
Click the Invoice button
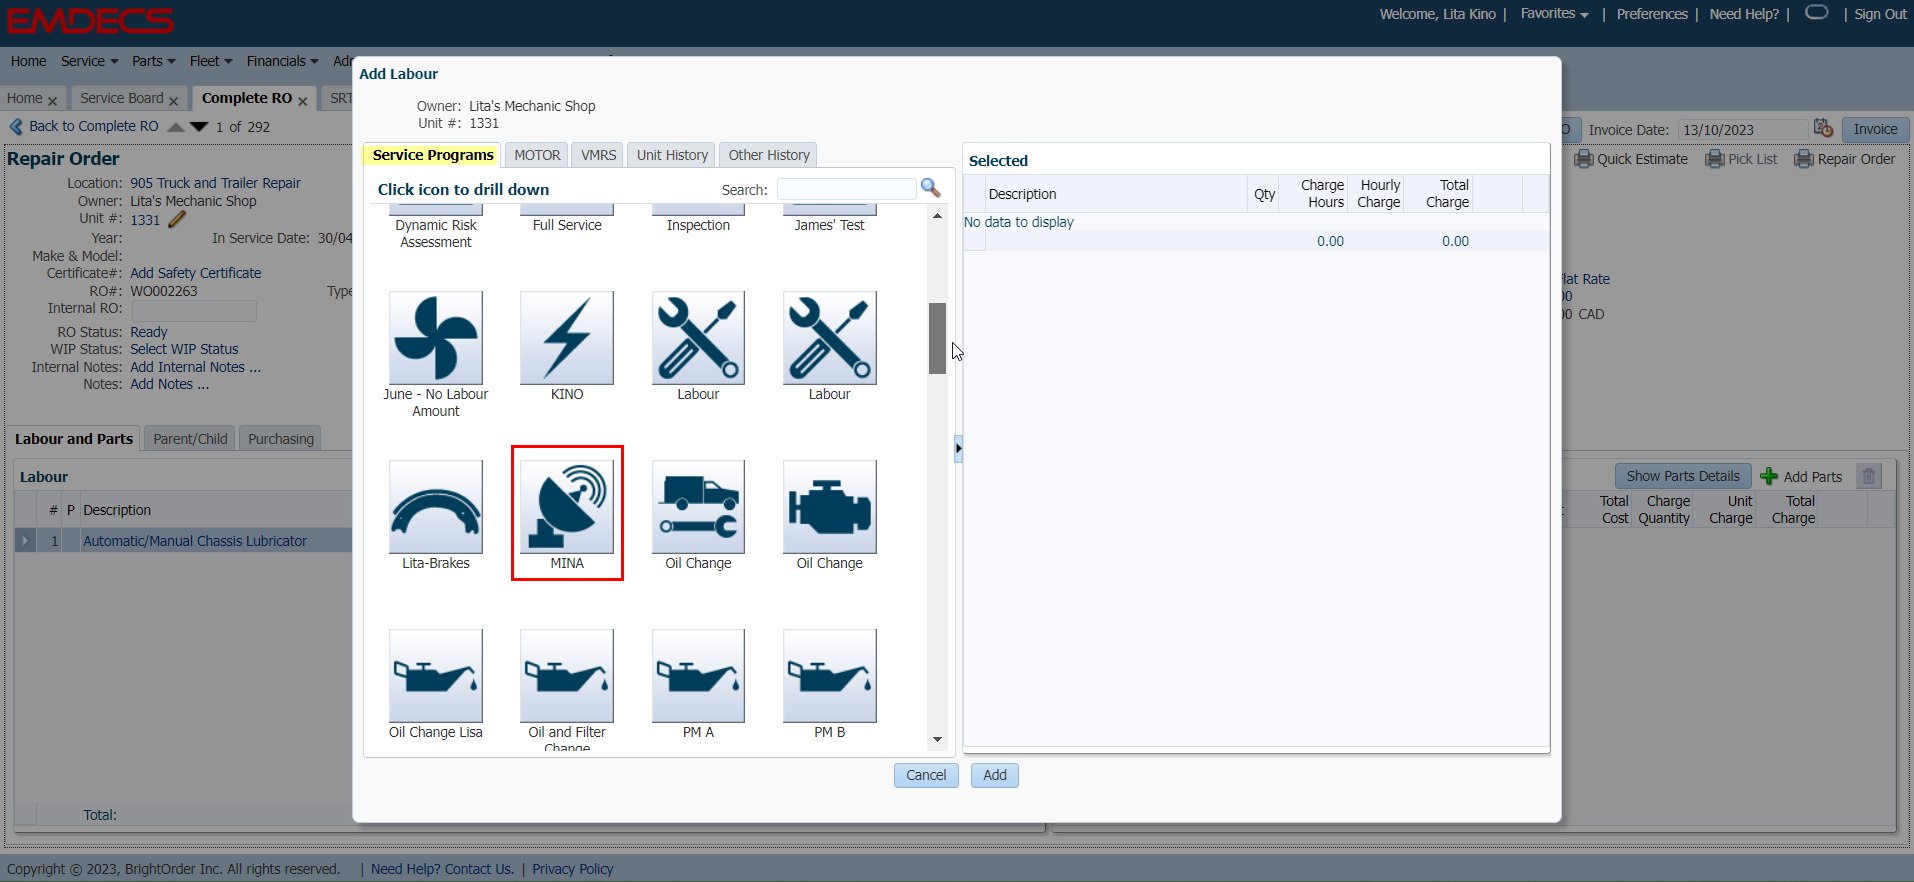(1875, 129)
